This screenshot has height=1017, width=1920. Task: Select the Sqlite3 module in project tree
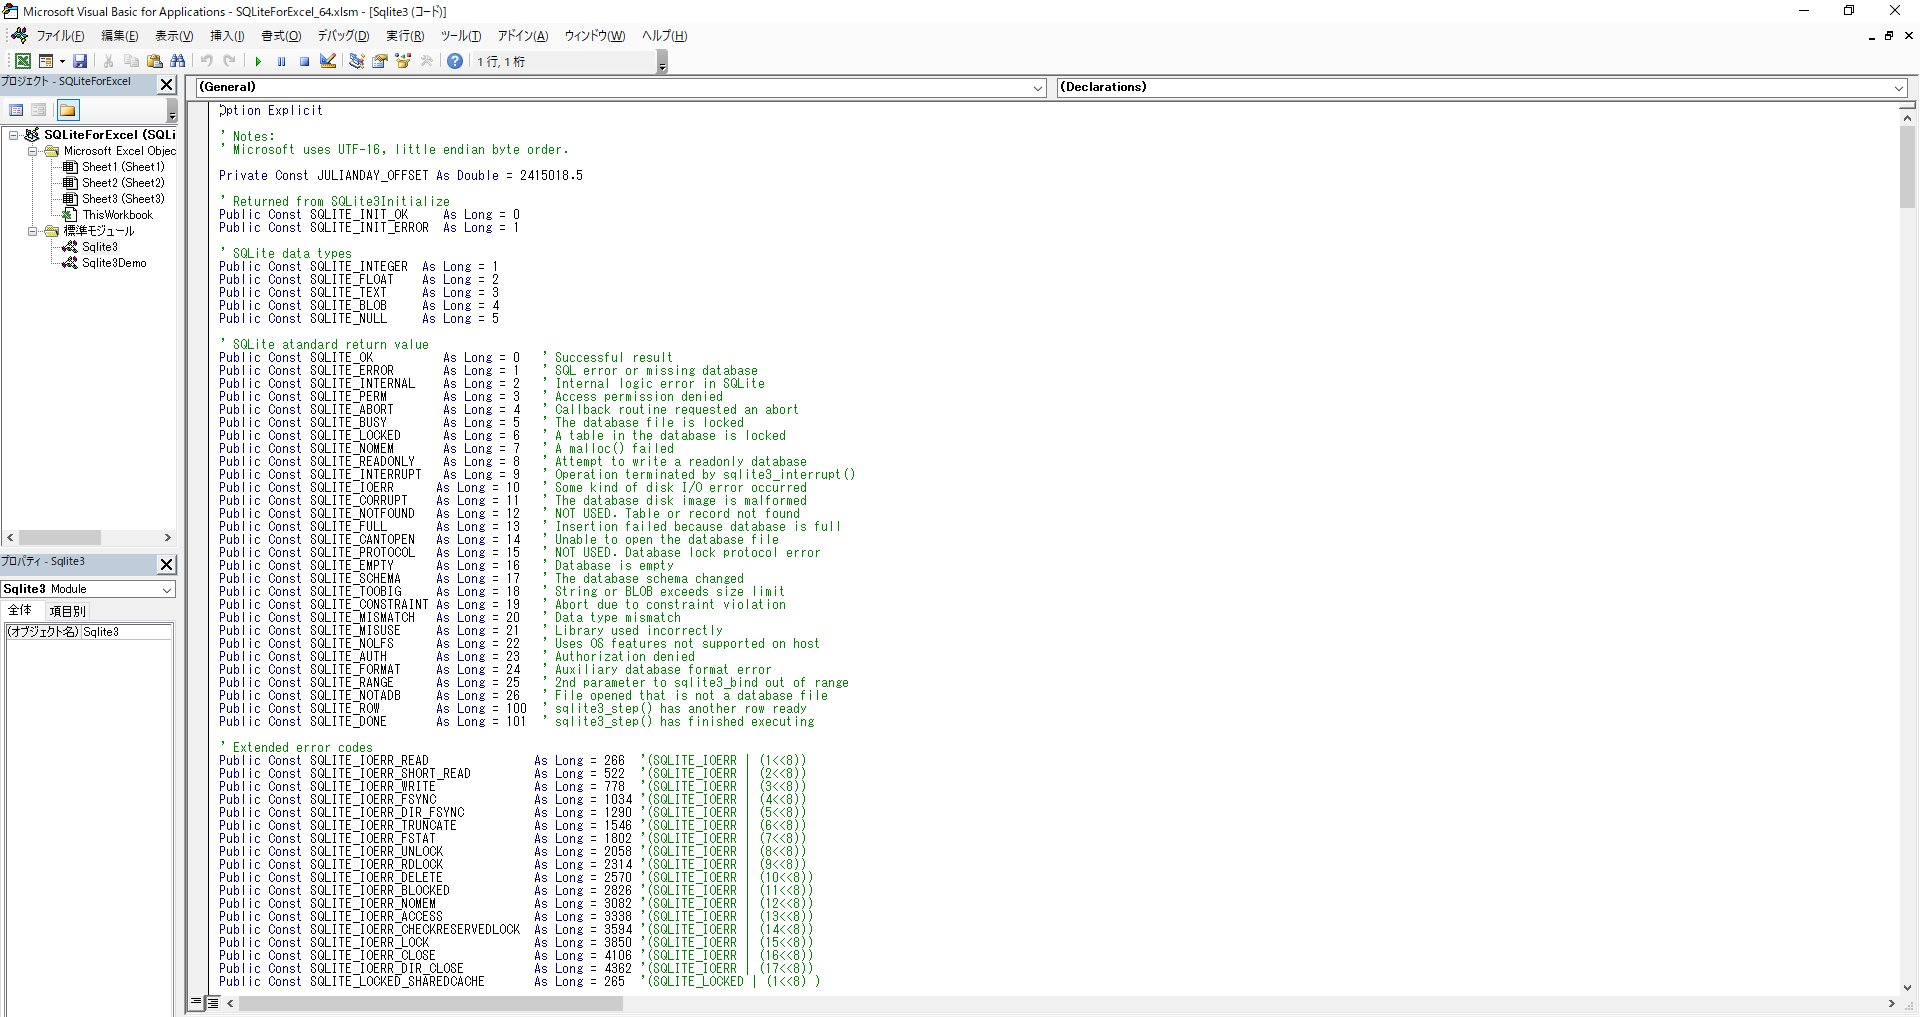pyautogui.click(x=100, y=247)
